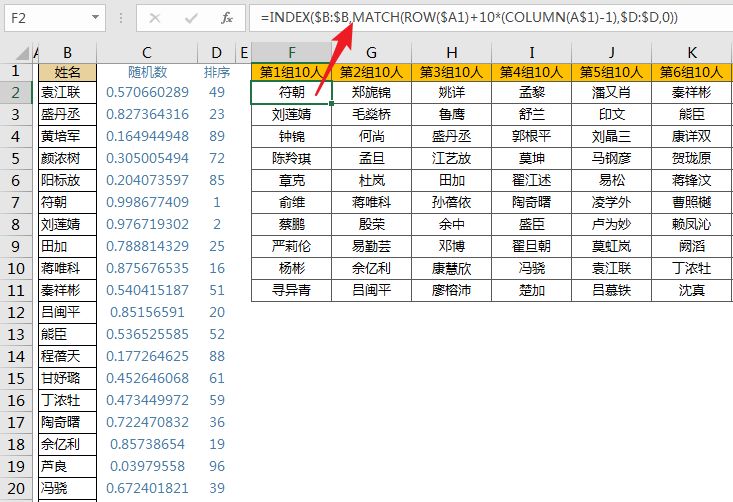Click the 随机数 header cell
Screen dimensions: 733x502
pyautogui.click(x=147, y=72)
